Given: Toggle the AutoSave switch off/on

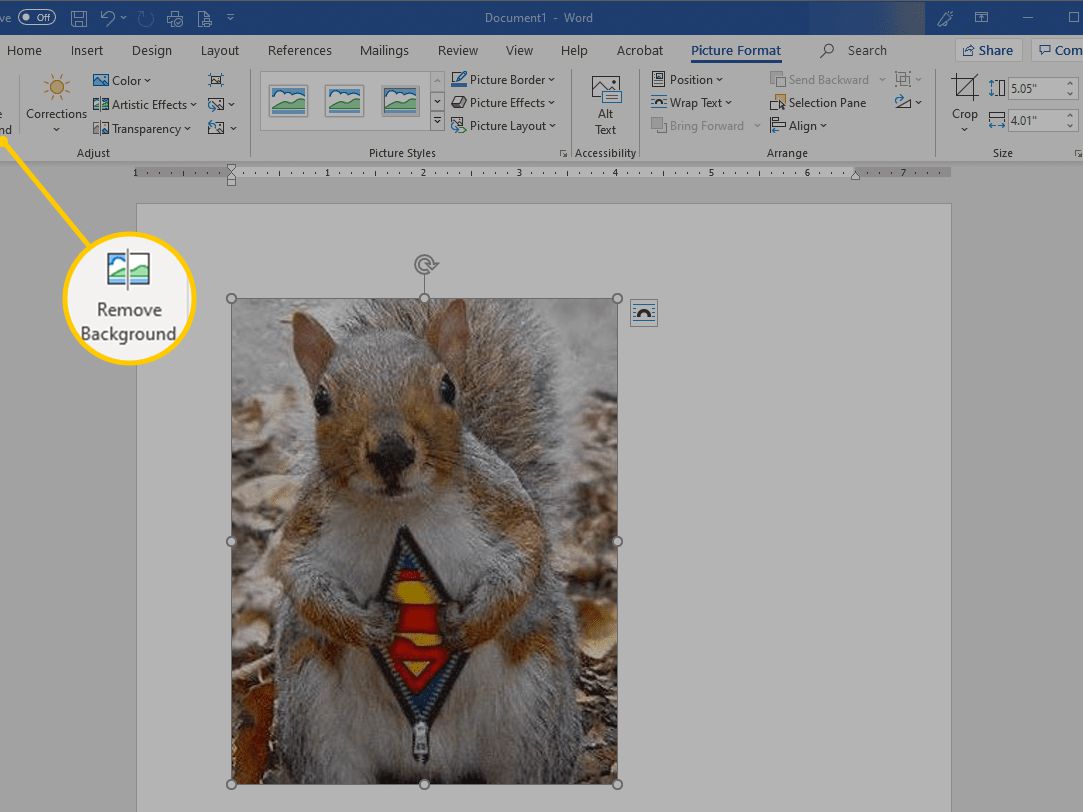Looking at the screenshot, I should 37,17.
